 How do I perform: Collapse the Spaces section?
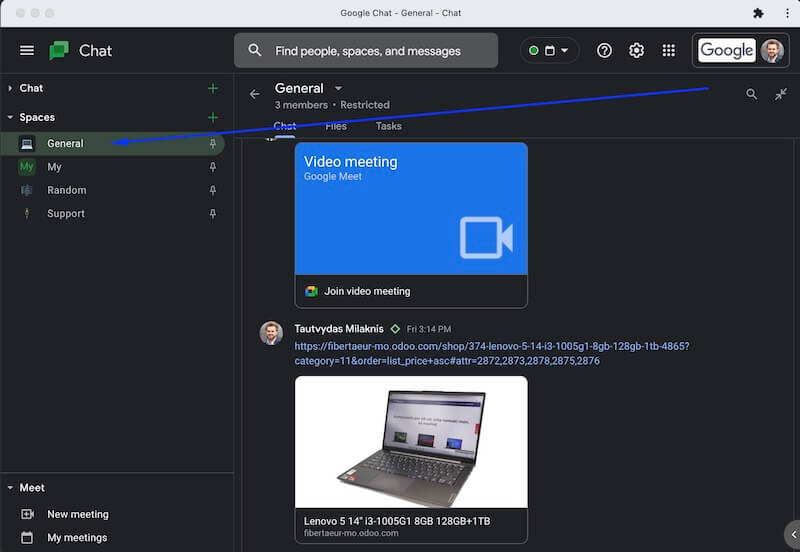tap(10, 117)
